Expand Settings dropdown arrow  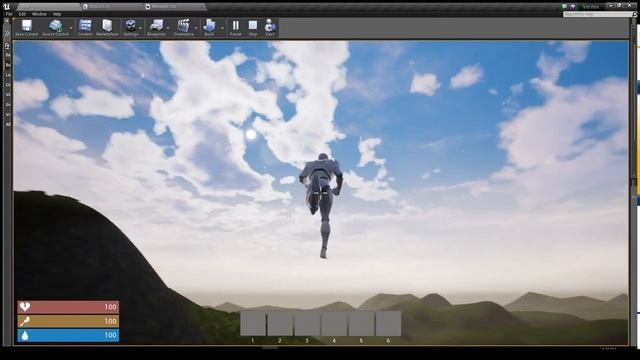[x=141, y=28]
